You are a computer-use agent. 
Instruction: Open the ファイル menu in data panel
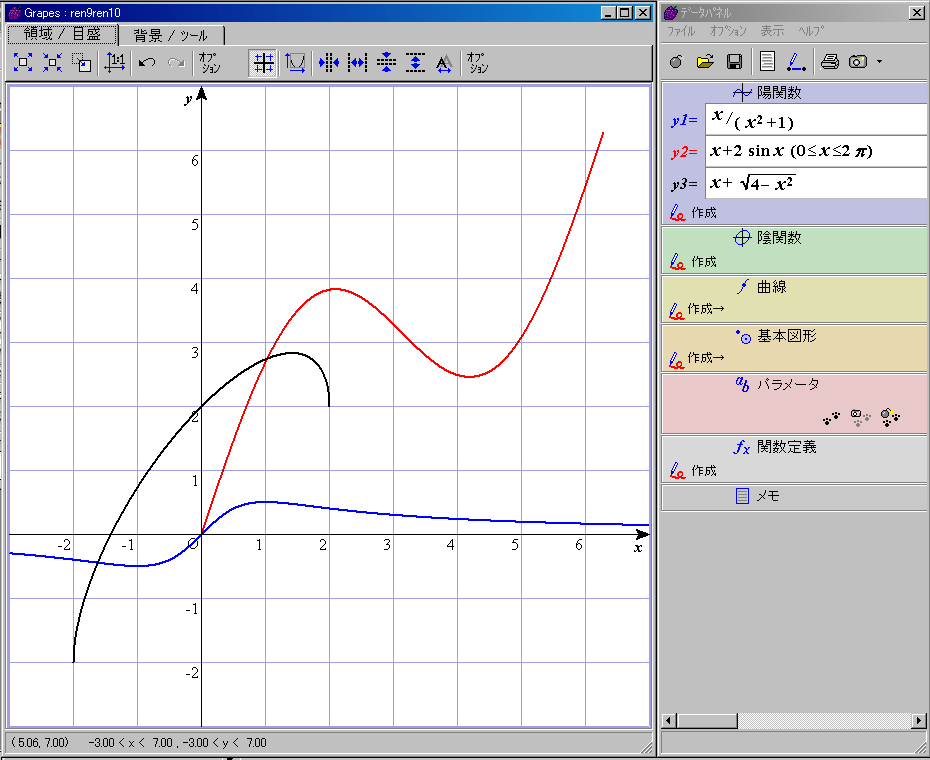click(x=681, y=31)
